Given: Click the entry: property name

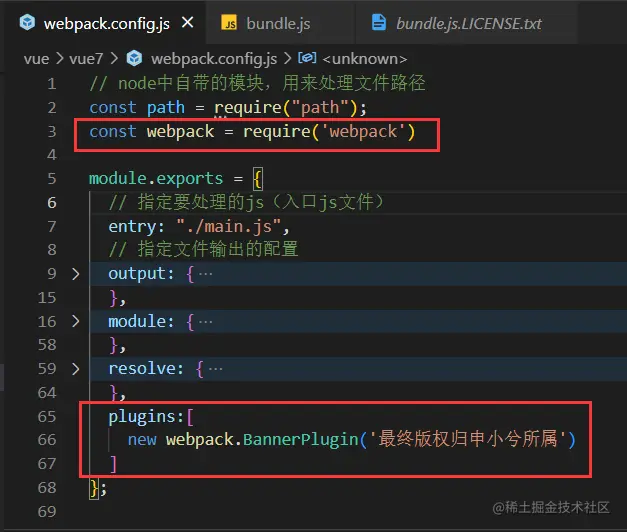Looking at the screenshot, I should click(x=136, y=227).
